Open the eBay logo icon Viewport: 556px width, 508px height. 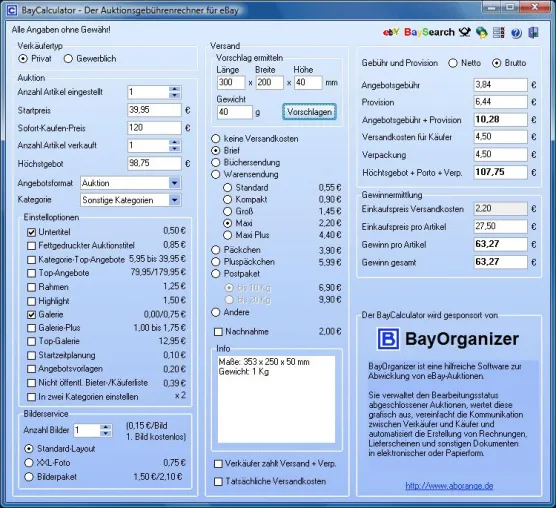[391, 33]
